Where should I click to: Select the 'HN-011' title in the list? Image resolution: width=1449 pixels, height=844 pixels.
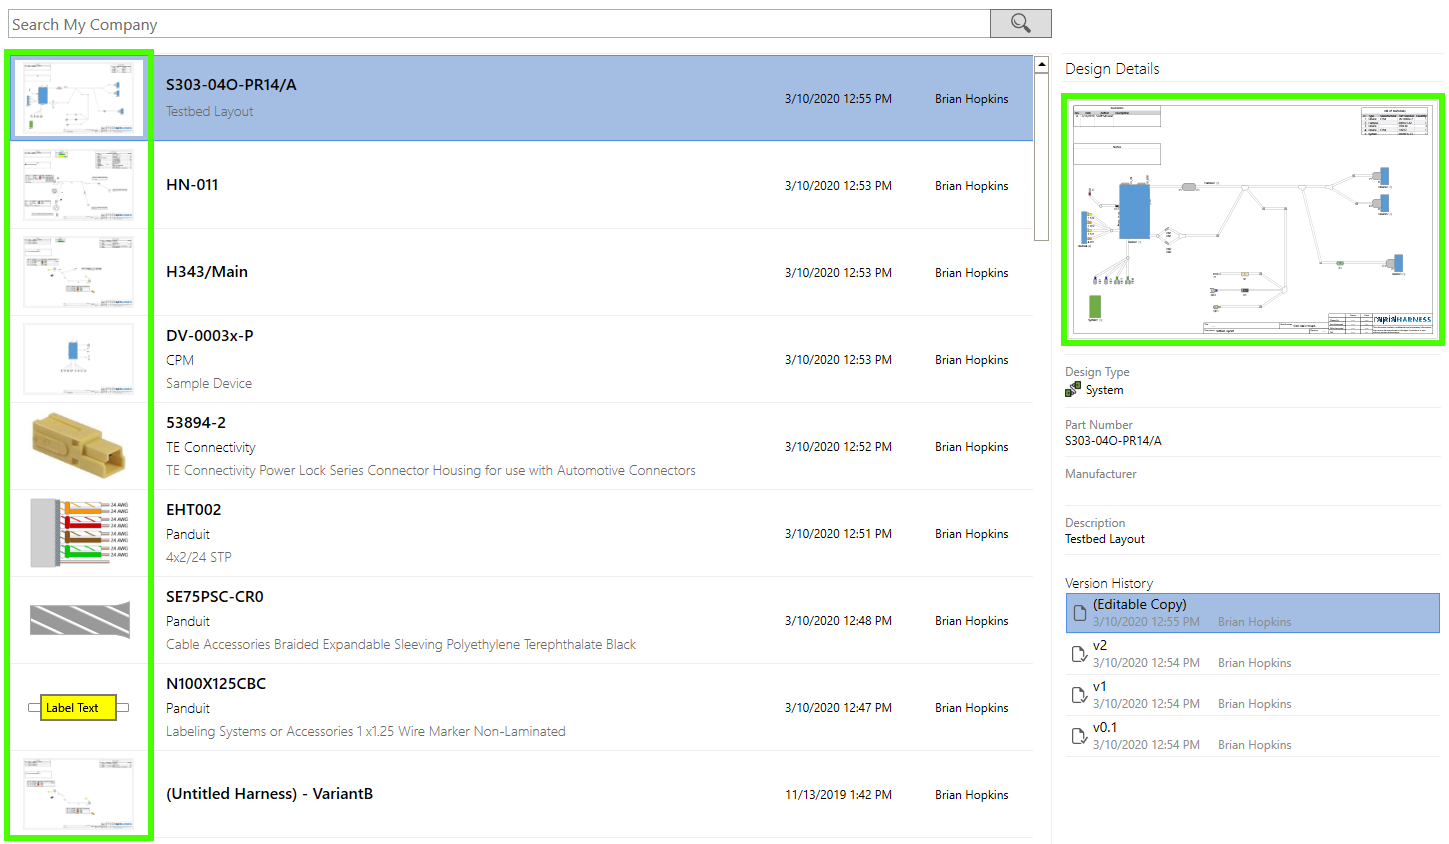[192, 185]
